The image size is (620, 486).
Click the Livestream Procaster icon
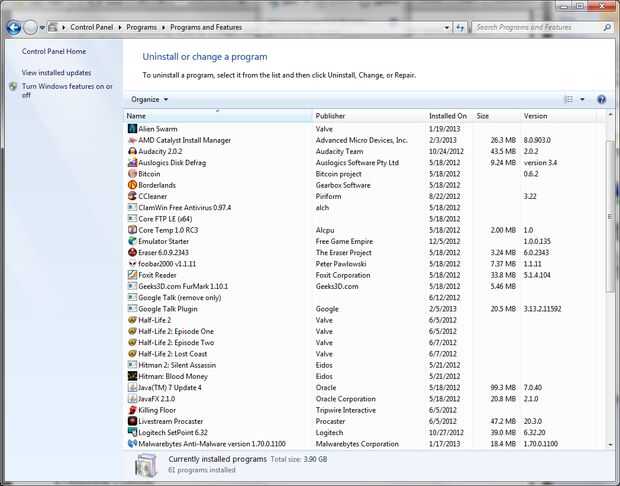pos(132,421)
